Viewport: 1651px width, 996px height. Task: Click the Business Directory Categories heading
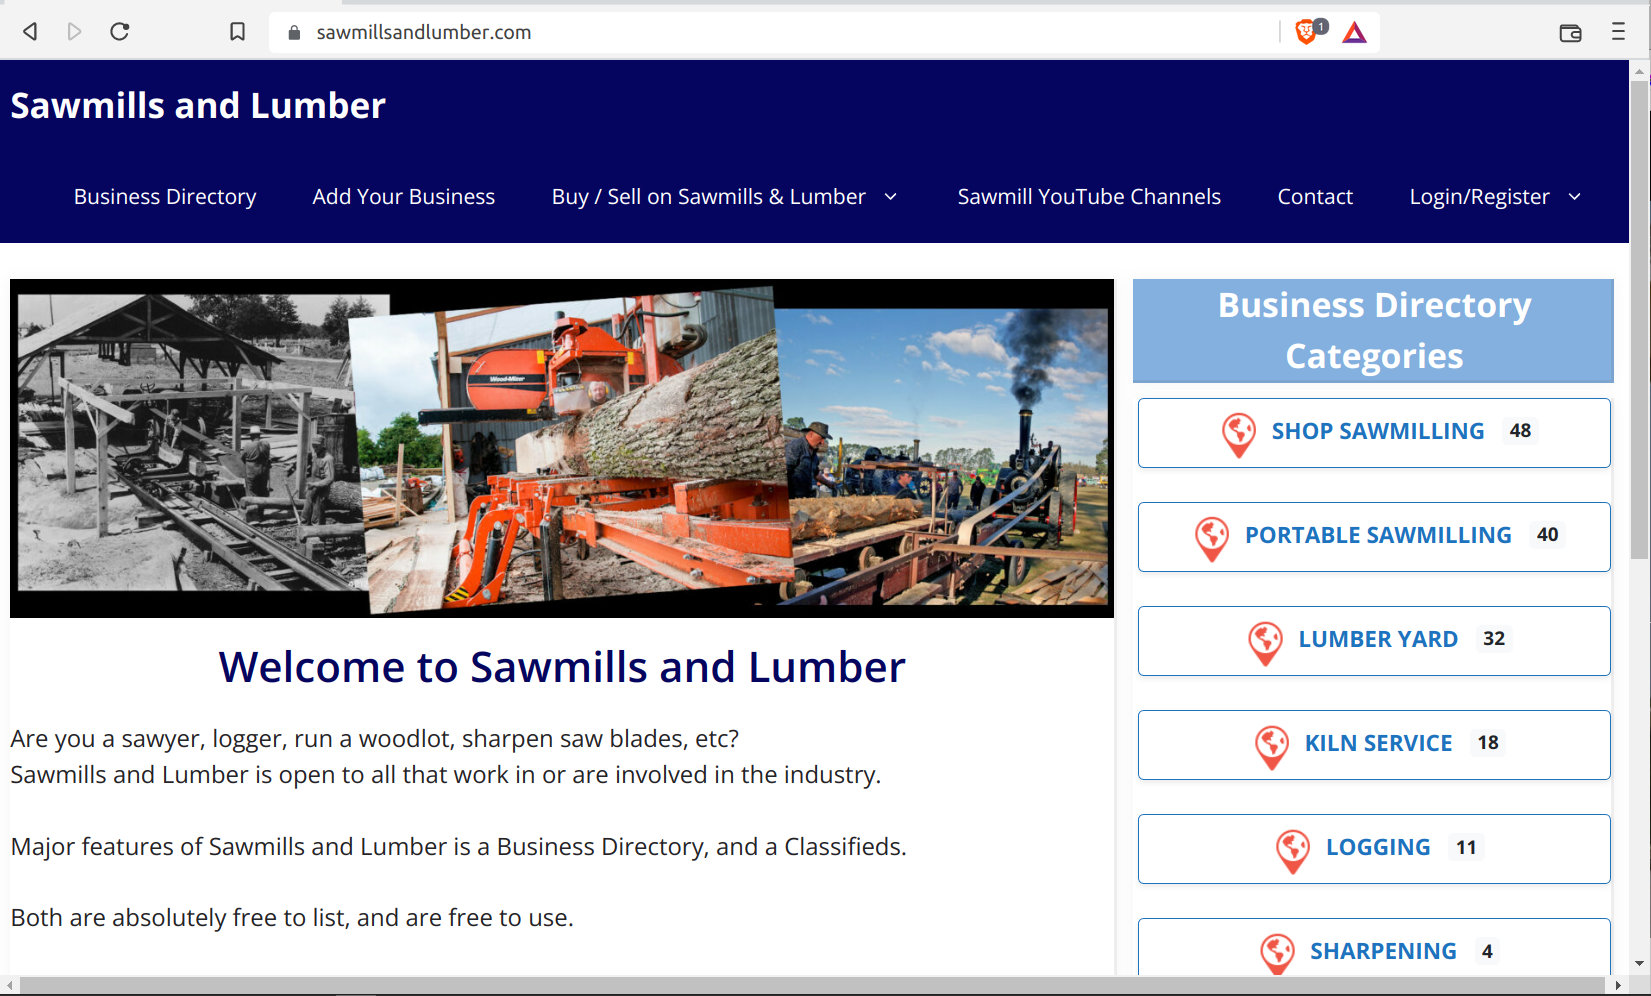pyautogui.click(x=1374, y=331)
